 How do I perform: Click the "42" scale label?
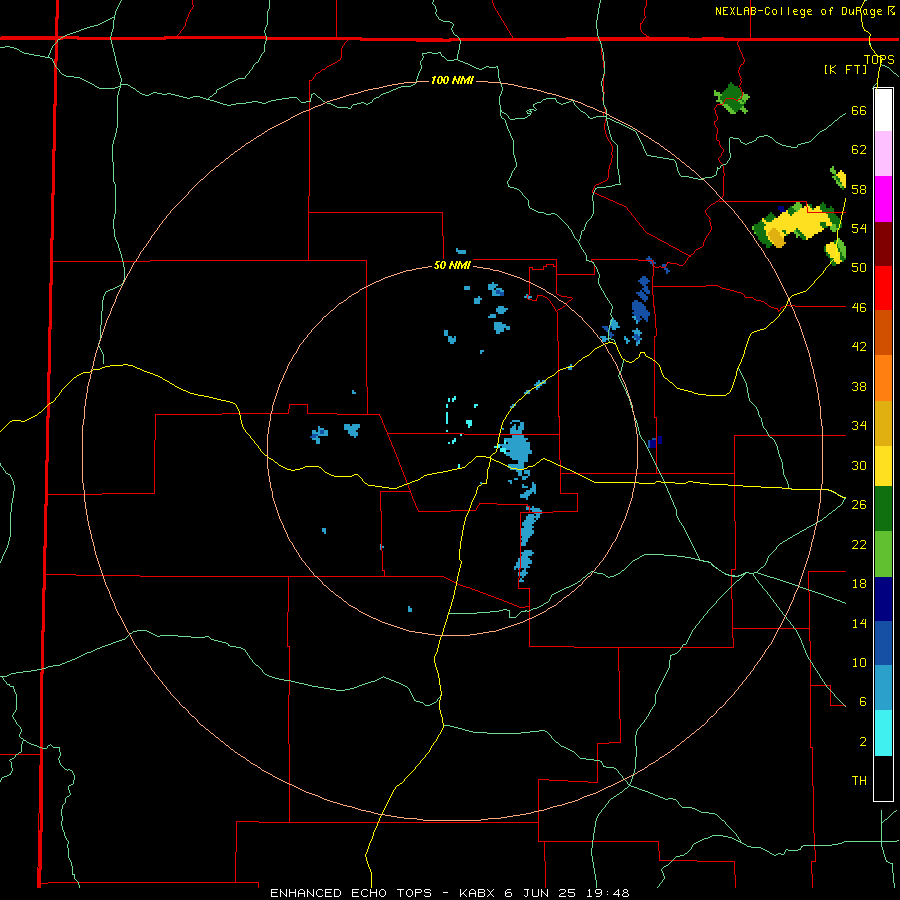tap(859, 347)
